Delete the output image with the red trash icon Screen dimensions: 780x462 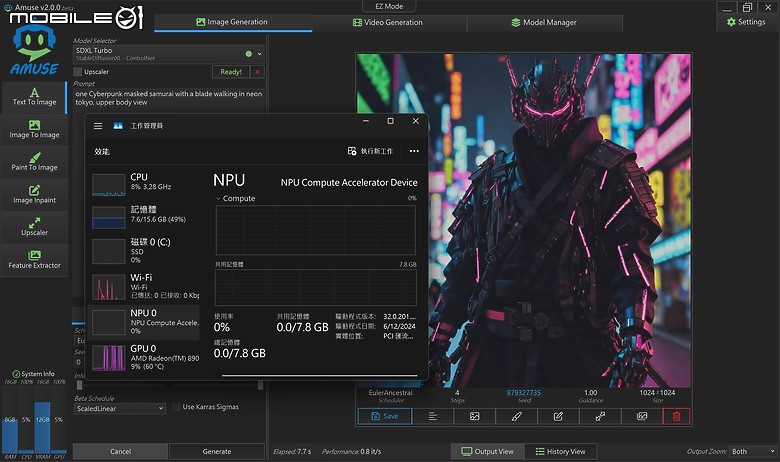(677, 416)
